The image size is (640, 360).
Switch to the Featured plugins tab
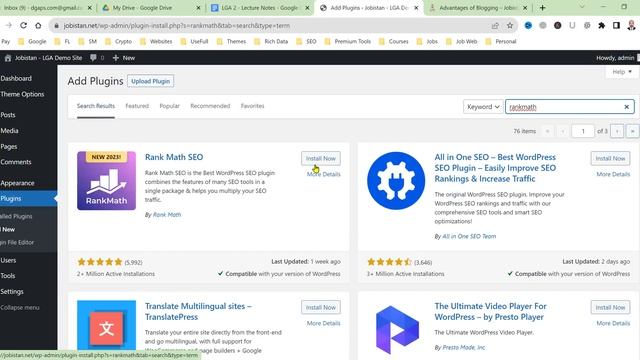tap(137, 106)
